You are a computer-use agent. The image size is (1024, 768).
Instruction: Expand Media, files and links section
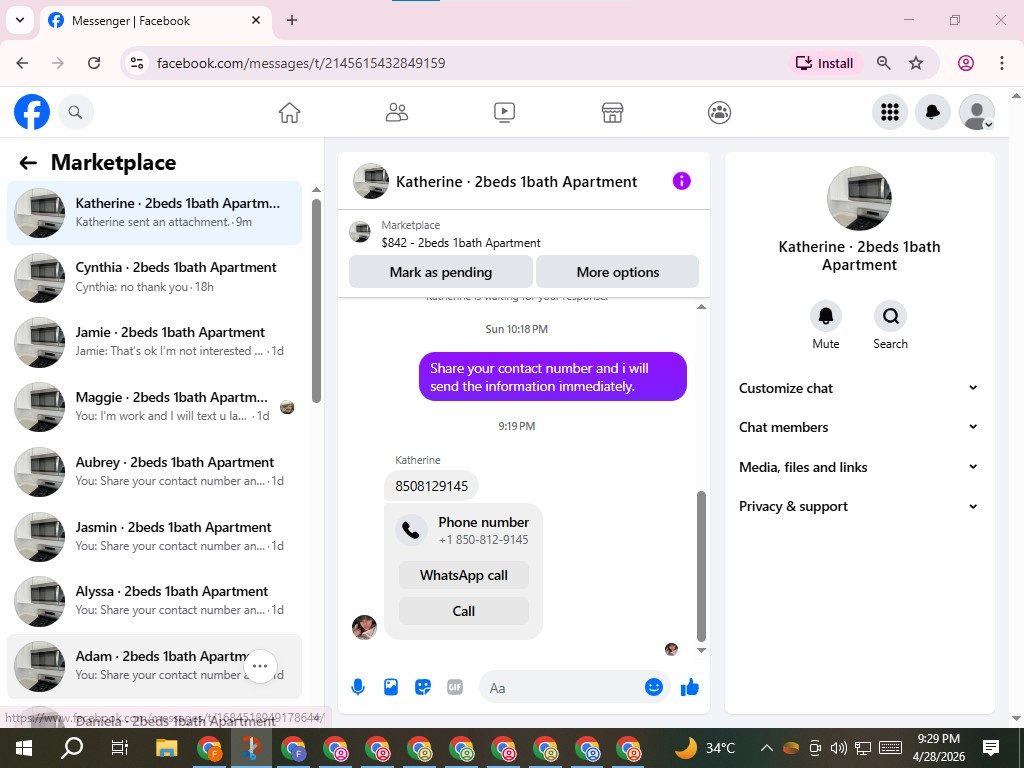858,467
